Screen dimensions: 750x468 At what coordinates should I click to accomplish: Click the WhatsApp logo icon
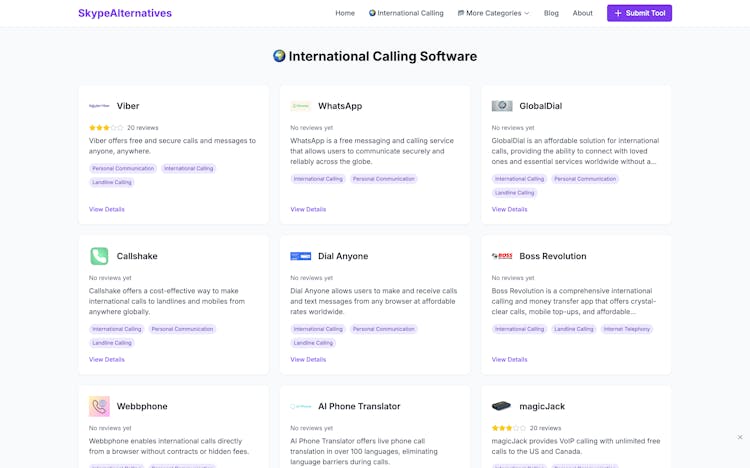click(300, 106)
